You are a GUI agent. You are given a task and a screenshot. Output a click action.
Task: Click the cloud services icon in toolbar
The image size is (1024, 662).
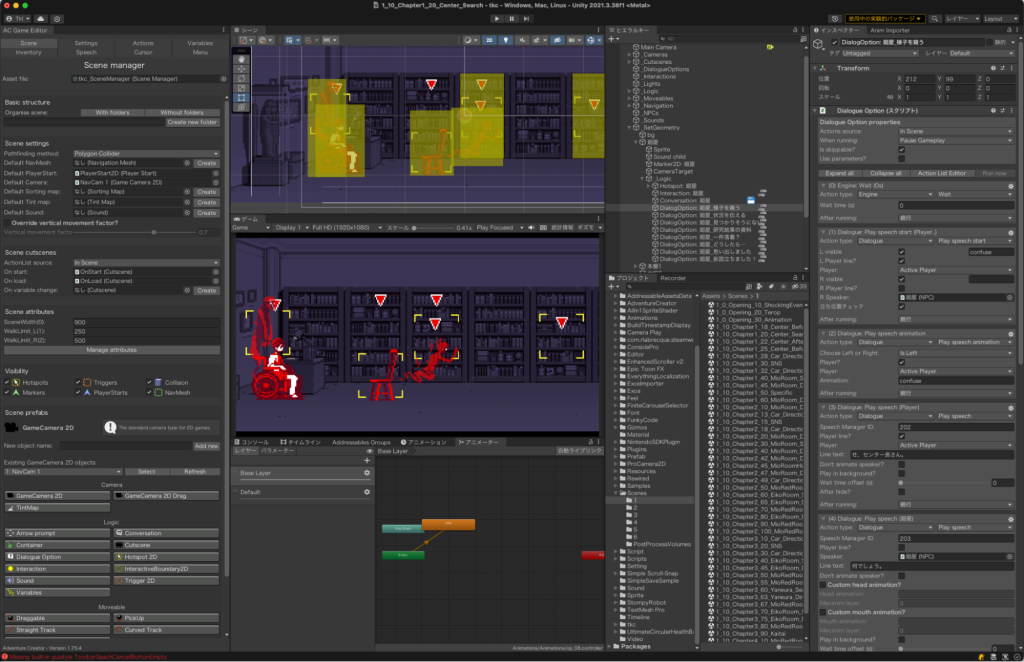coord(39,18)
